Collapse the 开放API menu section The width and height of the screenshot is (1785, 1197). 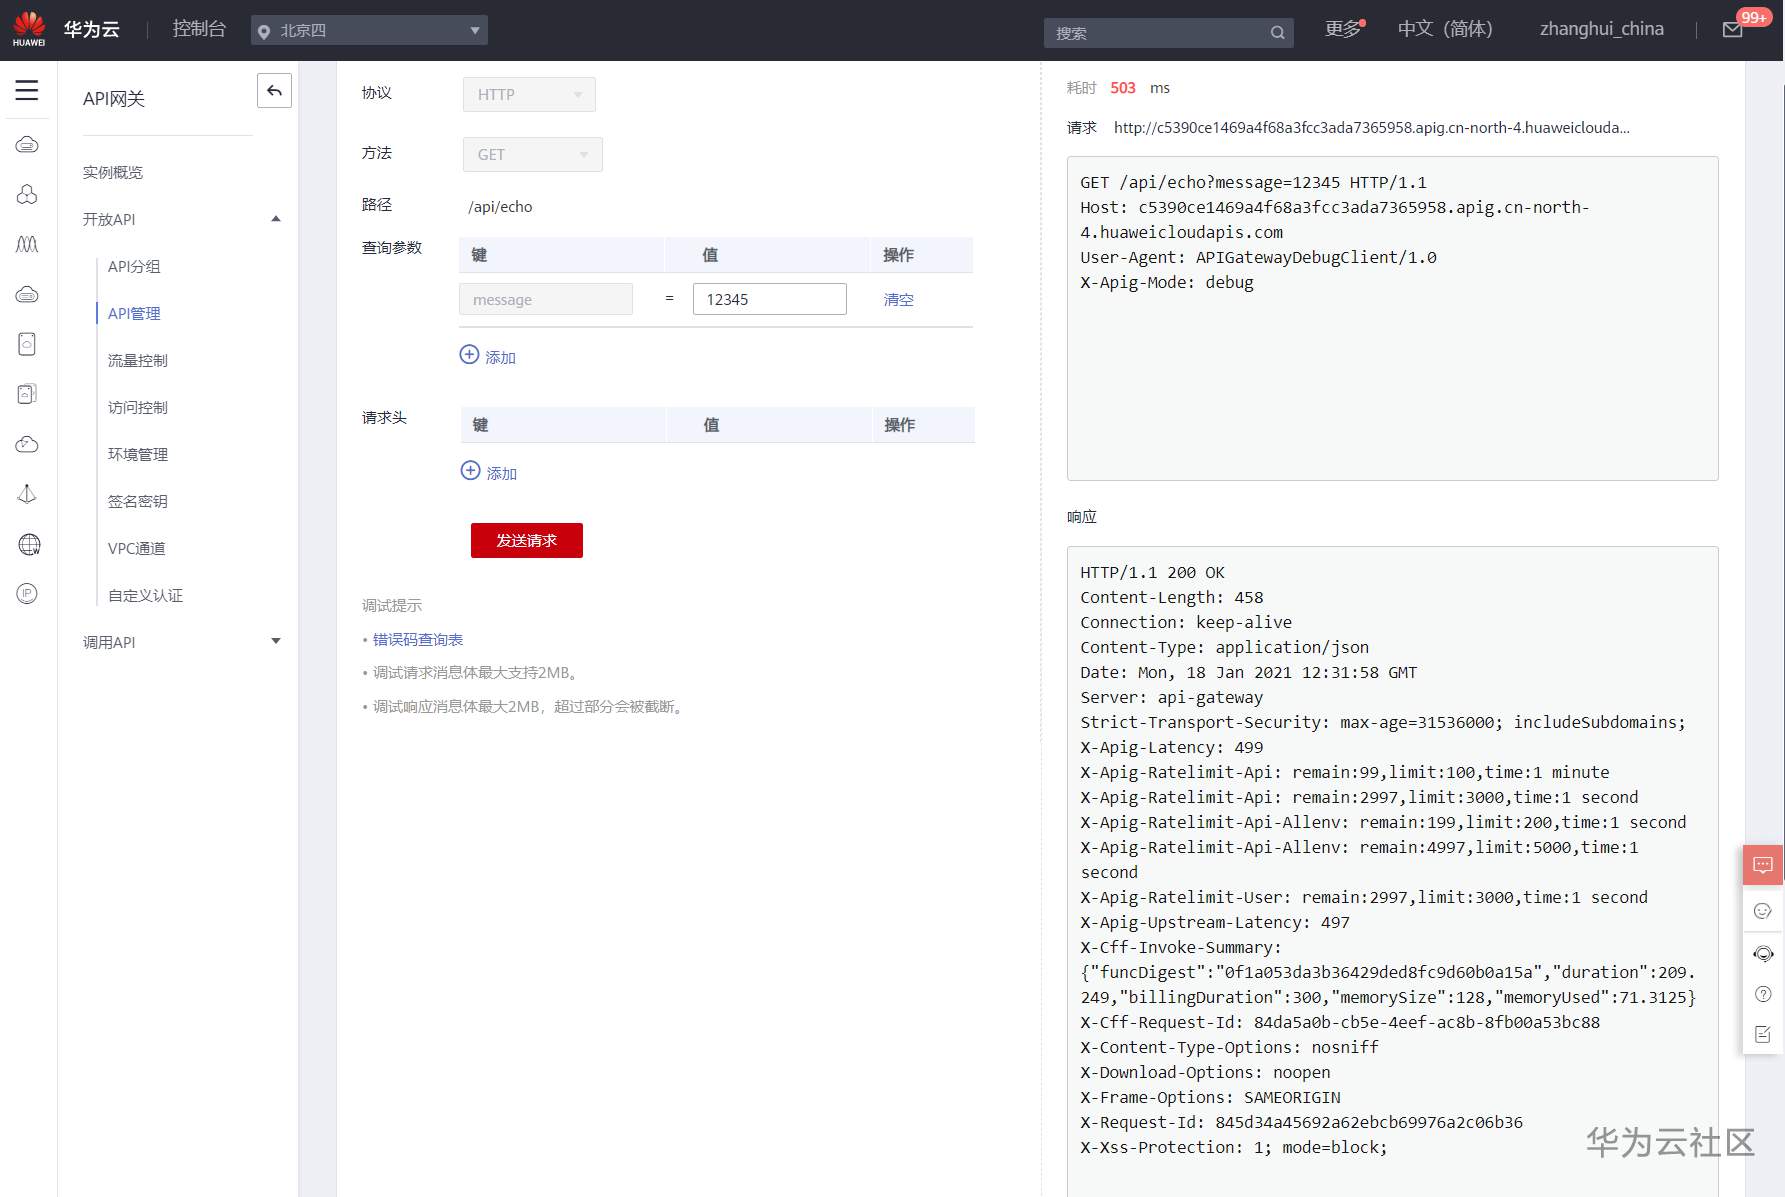pos(276,219)
